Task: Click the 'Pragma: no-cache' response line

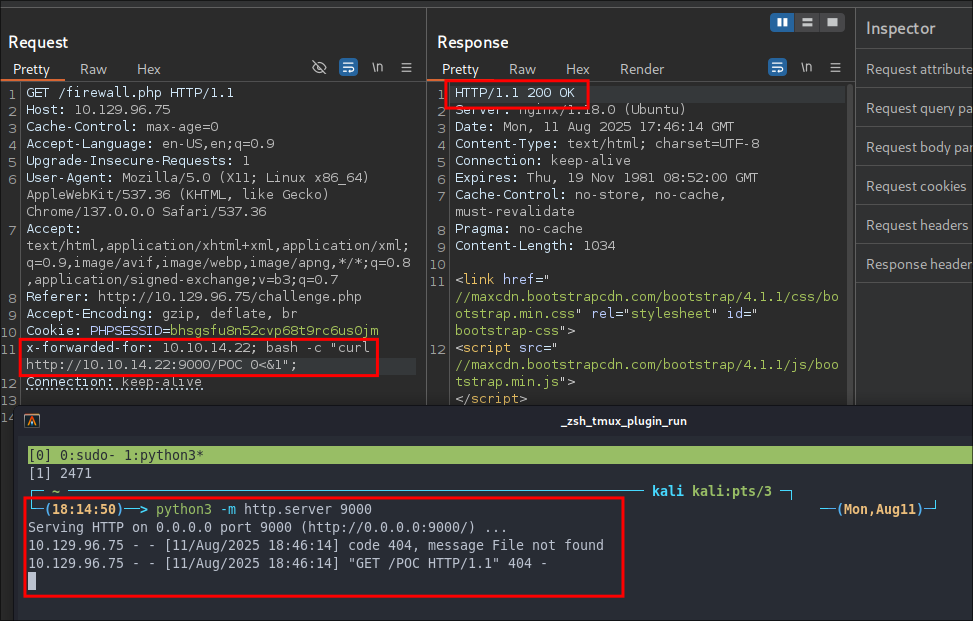Action: pos(519,229)
